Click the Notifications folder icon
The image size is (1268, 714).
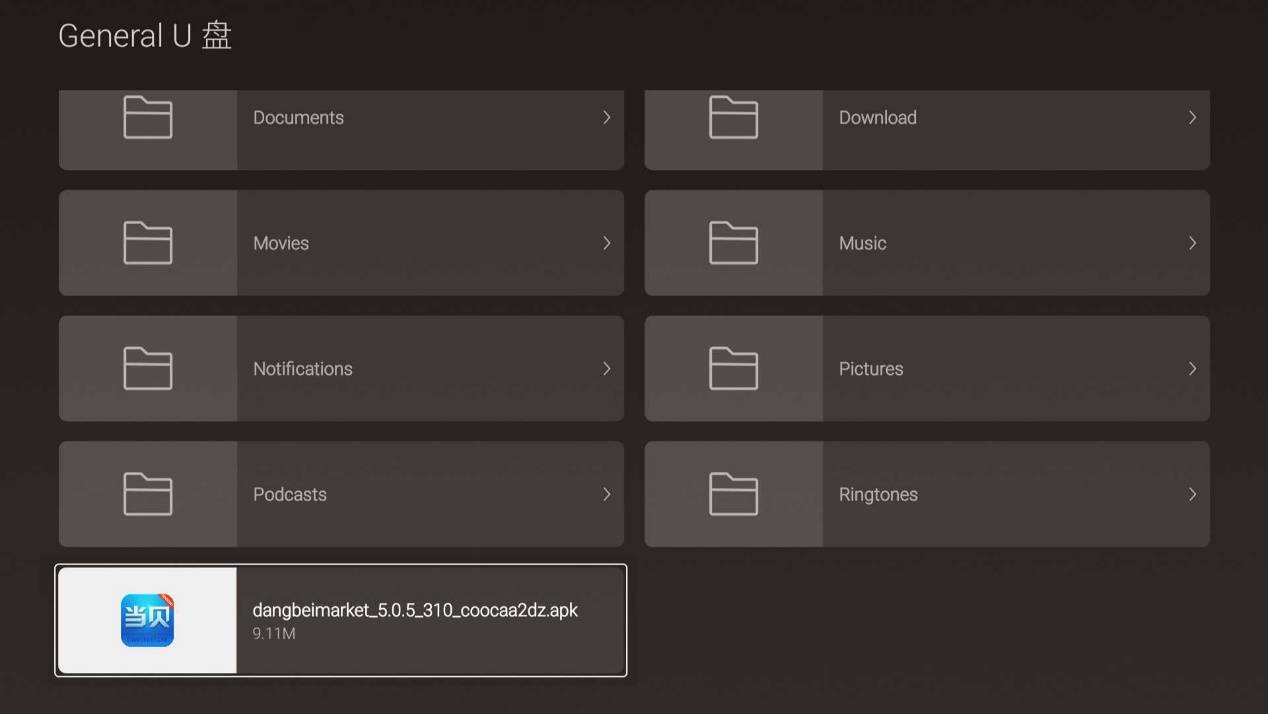pyautogui.click(x=148, y=369)
